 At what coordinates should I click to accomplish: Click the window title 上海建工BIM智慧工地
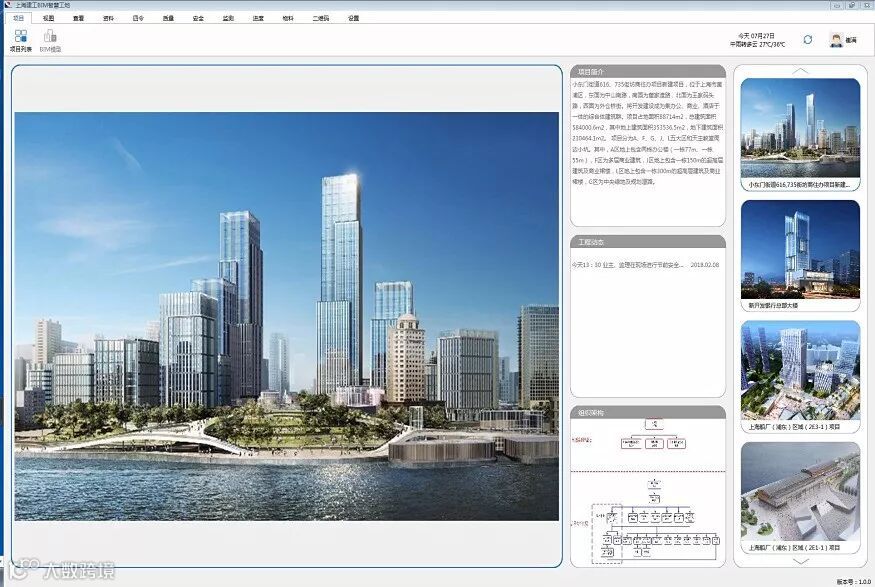coord(42,5)
